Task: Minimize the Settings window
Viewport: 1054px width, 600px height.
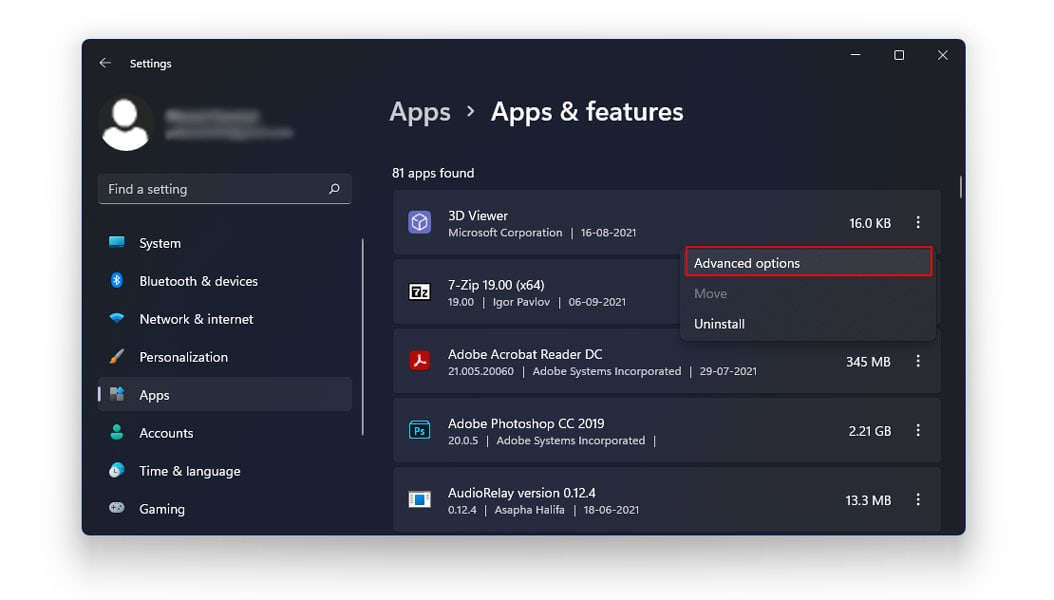Action: (x=855, y=55)
